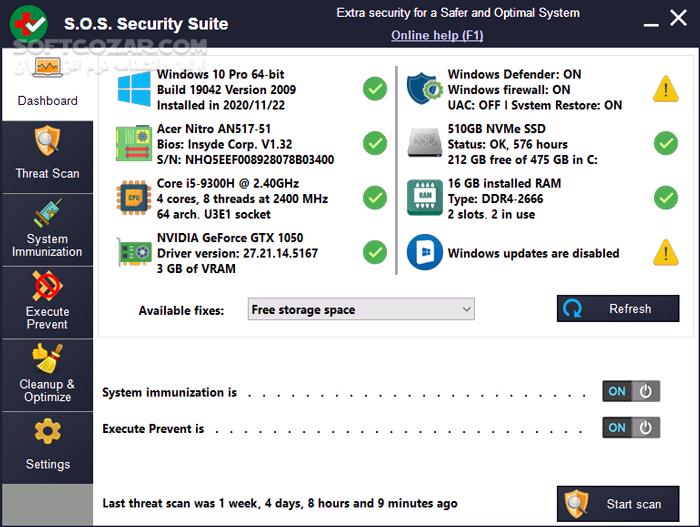This screenshot has width=700, height=527.
Task: Click the Start scan button
Action: (618, 504)
